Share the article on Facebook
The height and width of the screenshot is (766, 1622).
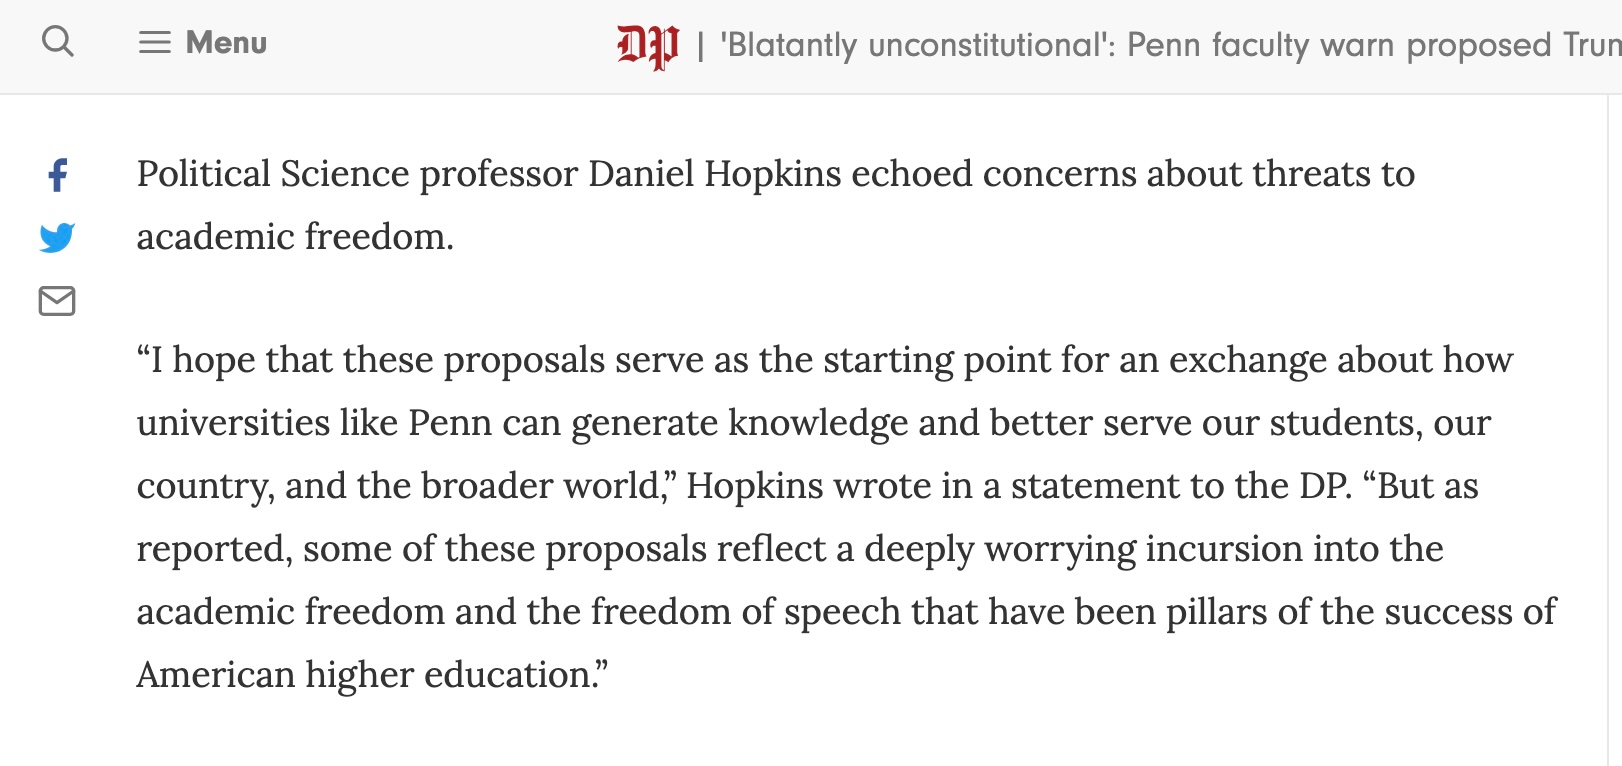tap(58, 175)
